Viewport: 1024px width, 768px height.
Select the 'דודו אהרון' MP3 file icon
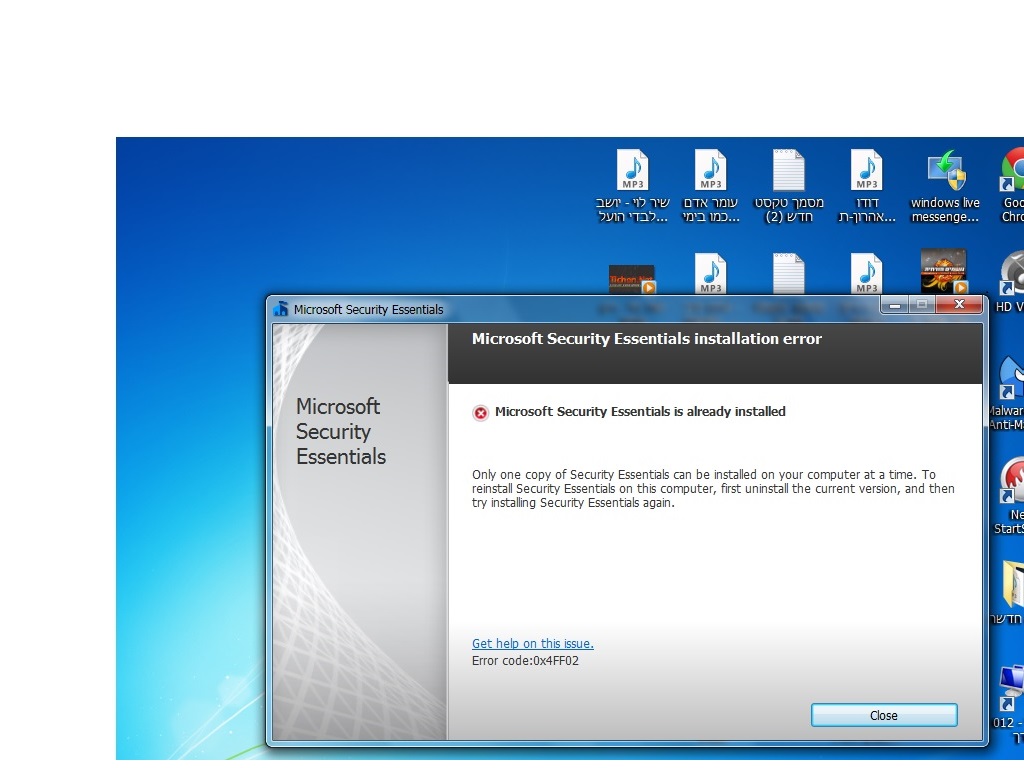[x=866, y=171]
